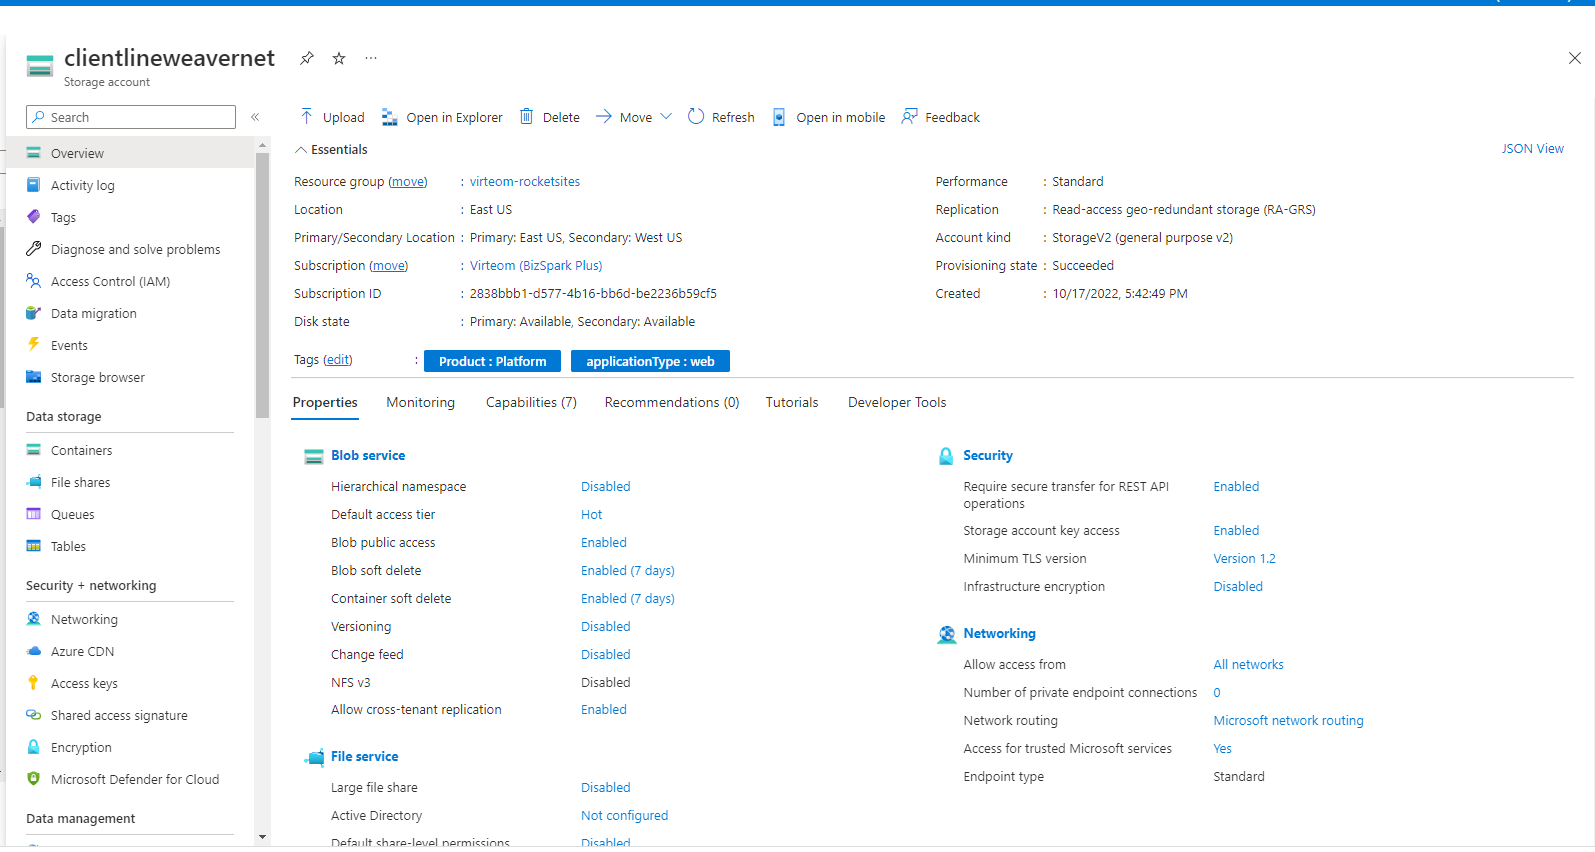Open the Capabilities (7) tab
Image resolution: width=1595 pixels, height=852 pixels.
tap(531, 402)
